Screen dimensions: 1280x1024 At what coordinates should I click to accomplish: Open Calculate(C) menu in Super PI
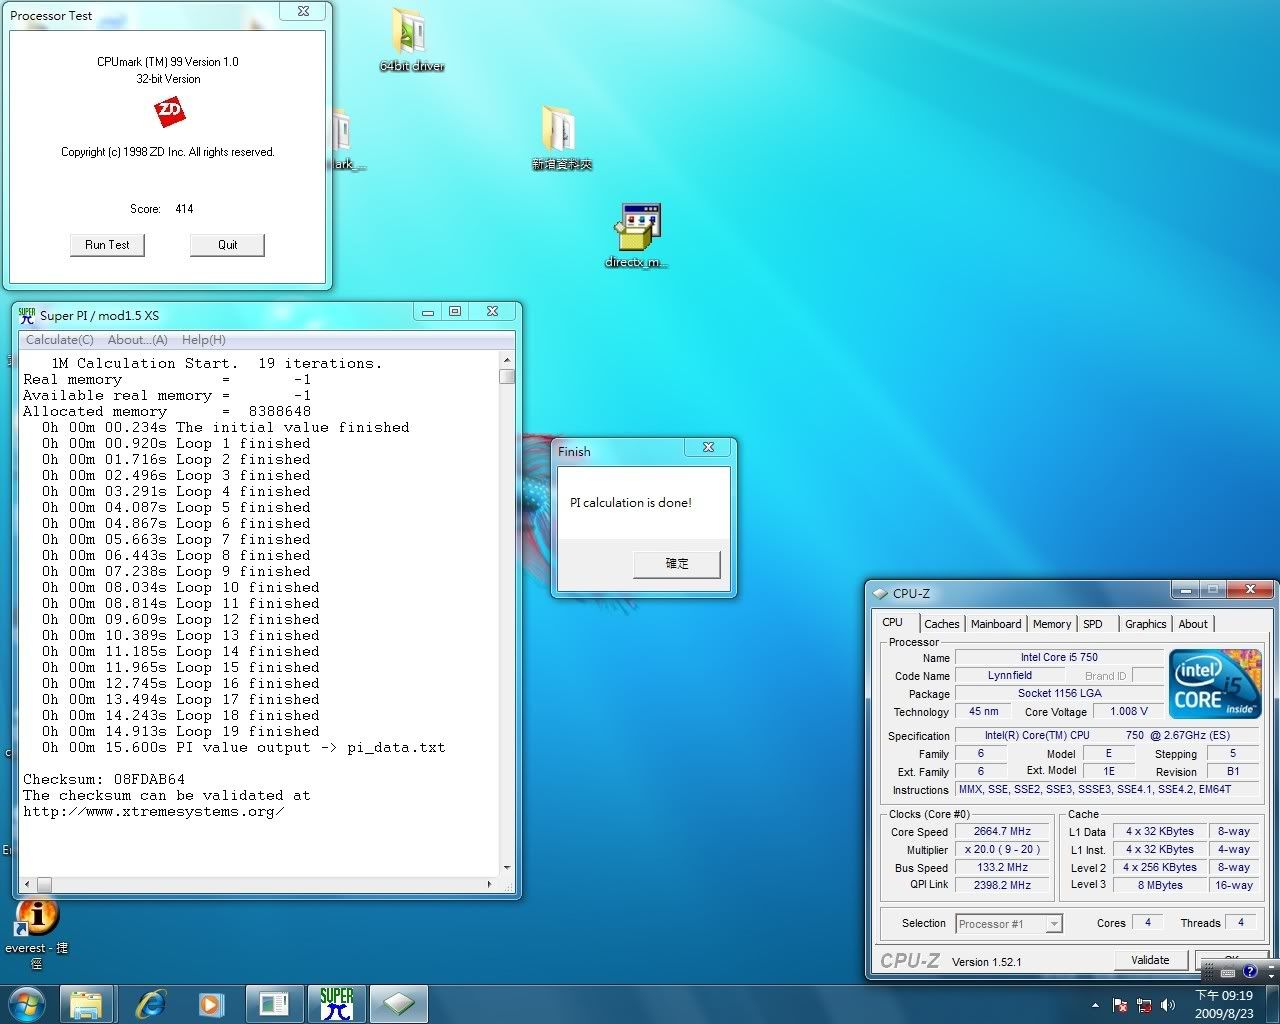click(x=60, y=340)
